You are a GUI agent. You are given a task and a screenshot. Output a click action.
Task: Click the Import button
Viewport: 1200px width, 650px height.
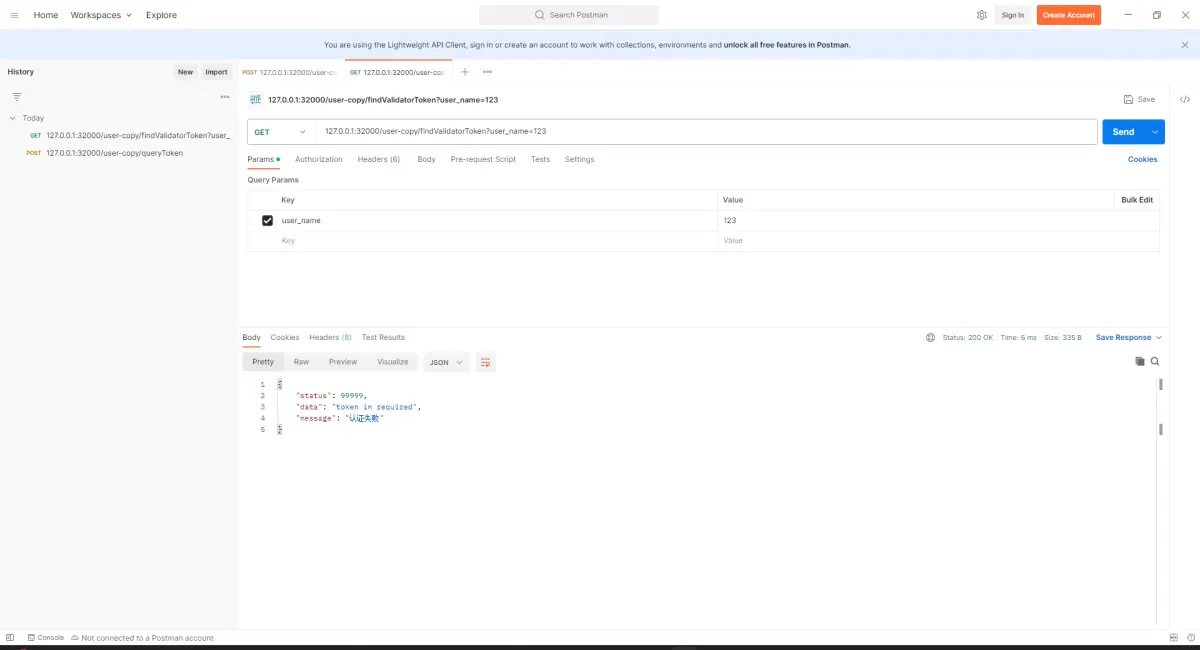pyautogui.click(x=216, y=72)
